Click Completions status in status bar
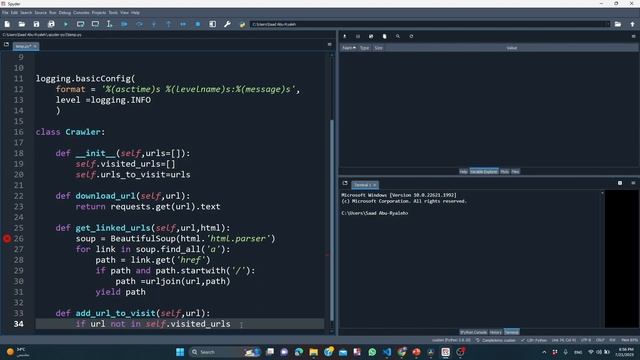This screenshot has width=640, height=360. tap(496, 340)
